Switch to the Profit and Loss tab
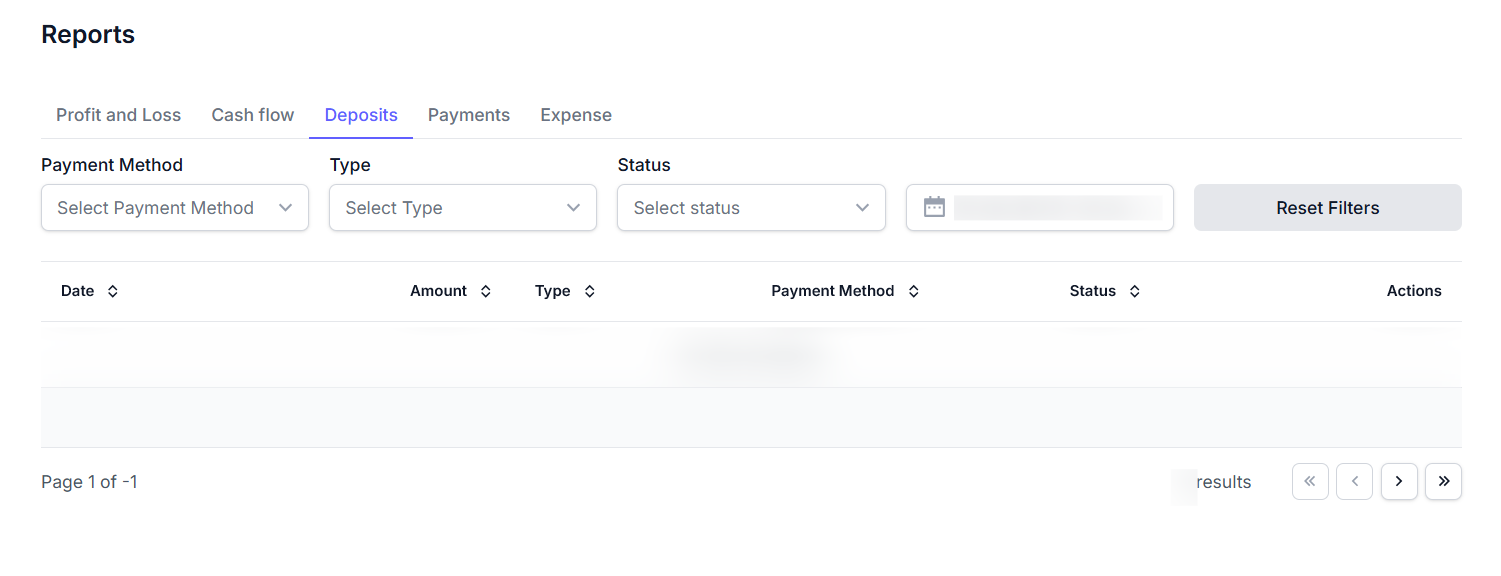 coord(118,115)
